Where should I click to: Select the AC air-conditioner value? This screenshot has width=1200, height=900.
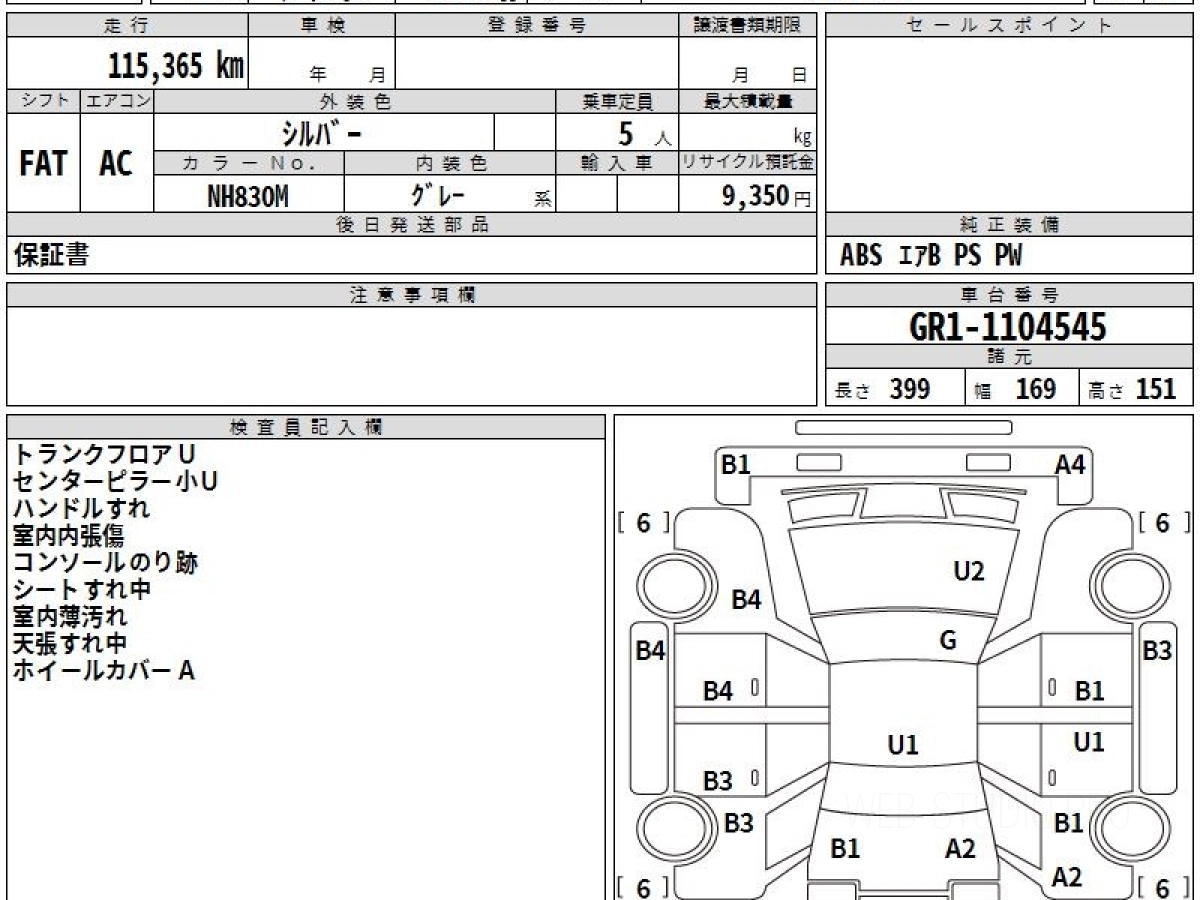116,164
